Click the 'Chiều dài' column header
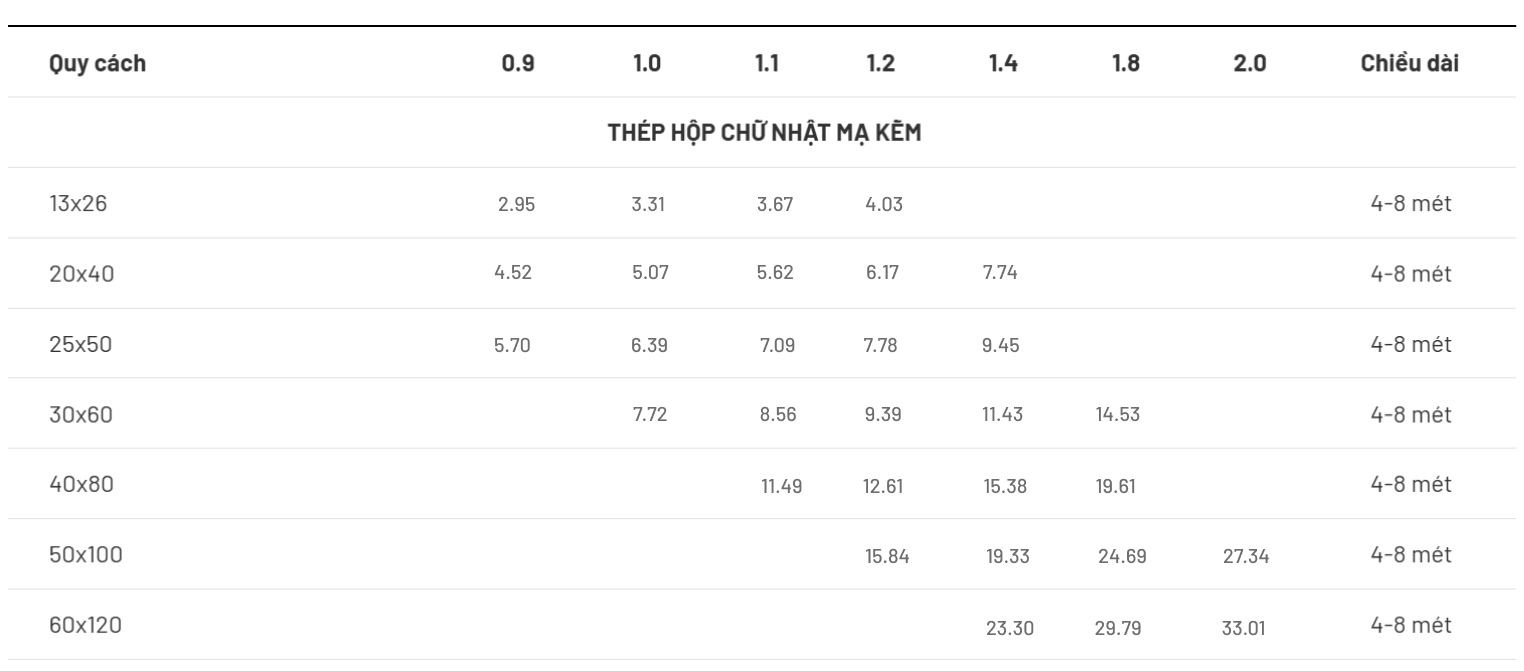This screenshot has height=671, width=1524. 1409,64
